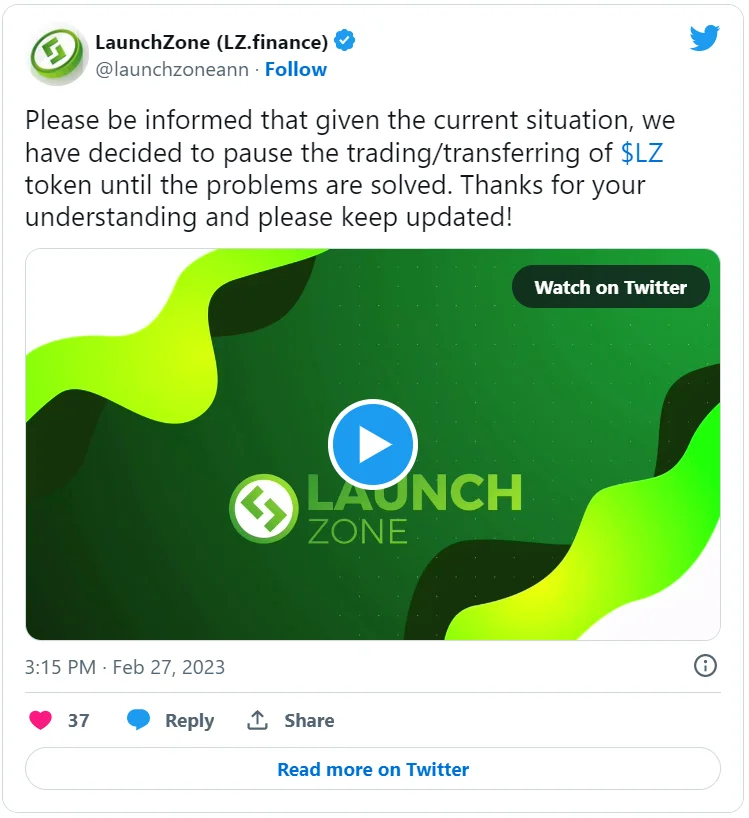Select the Reply text label
Image resolution: width=749 pixels, height=818 pixels.
pyautogui.click(x=189, y=720)
